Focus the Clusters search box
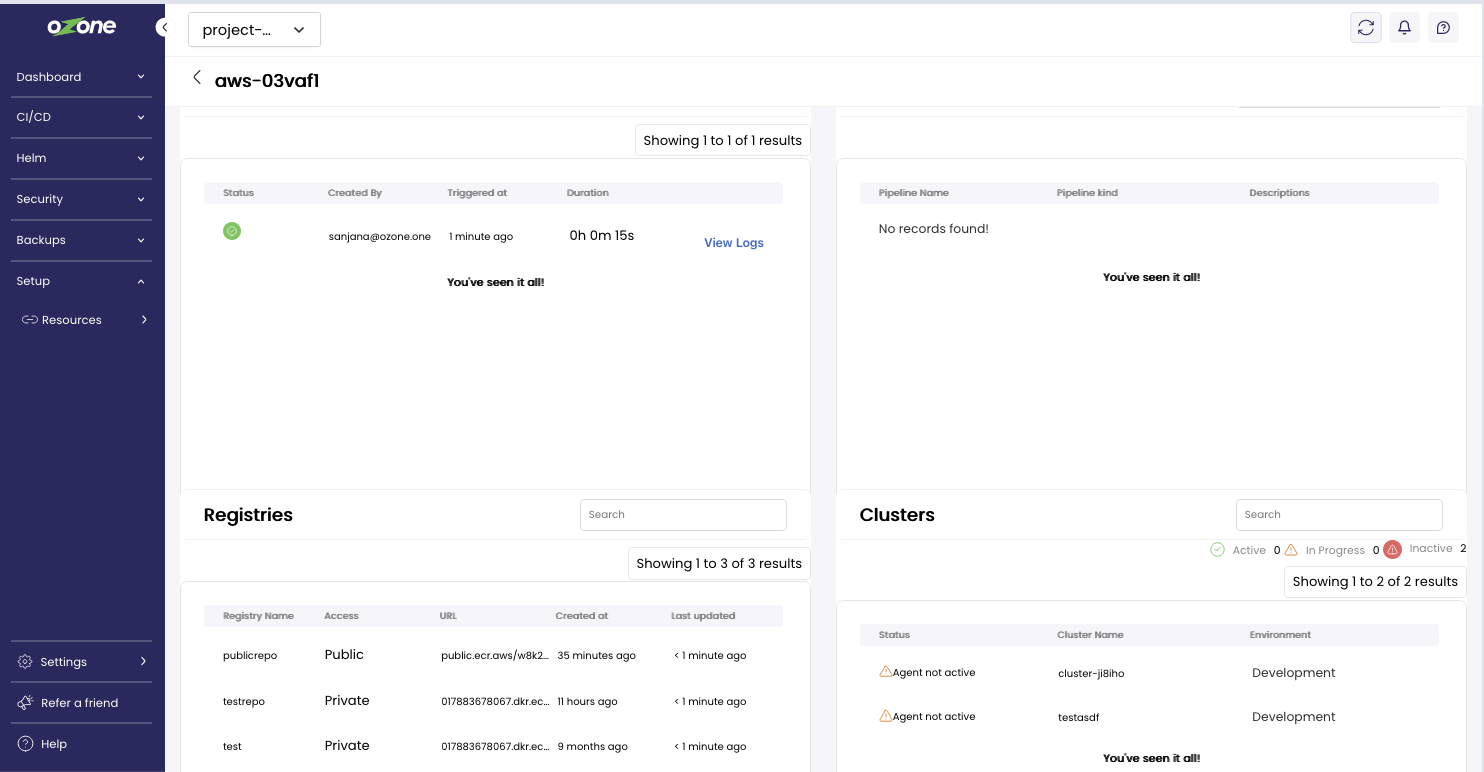 pyautogui.click(x=1339, y=515)
